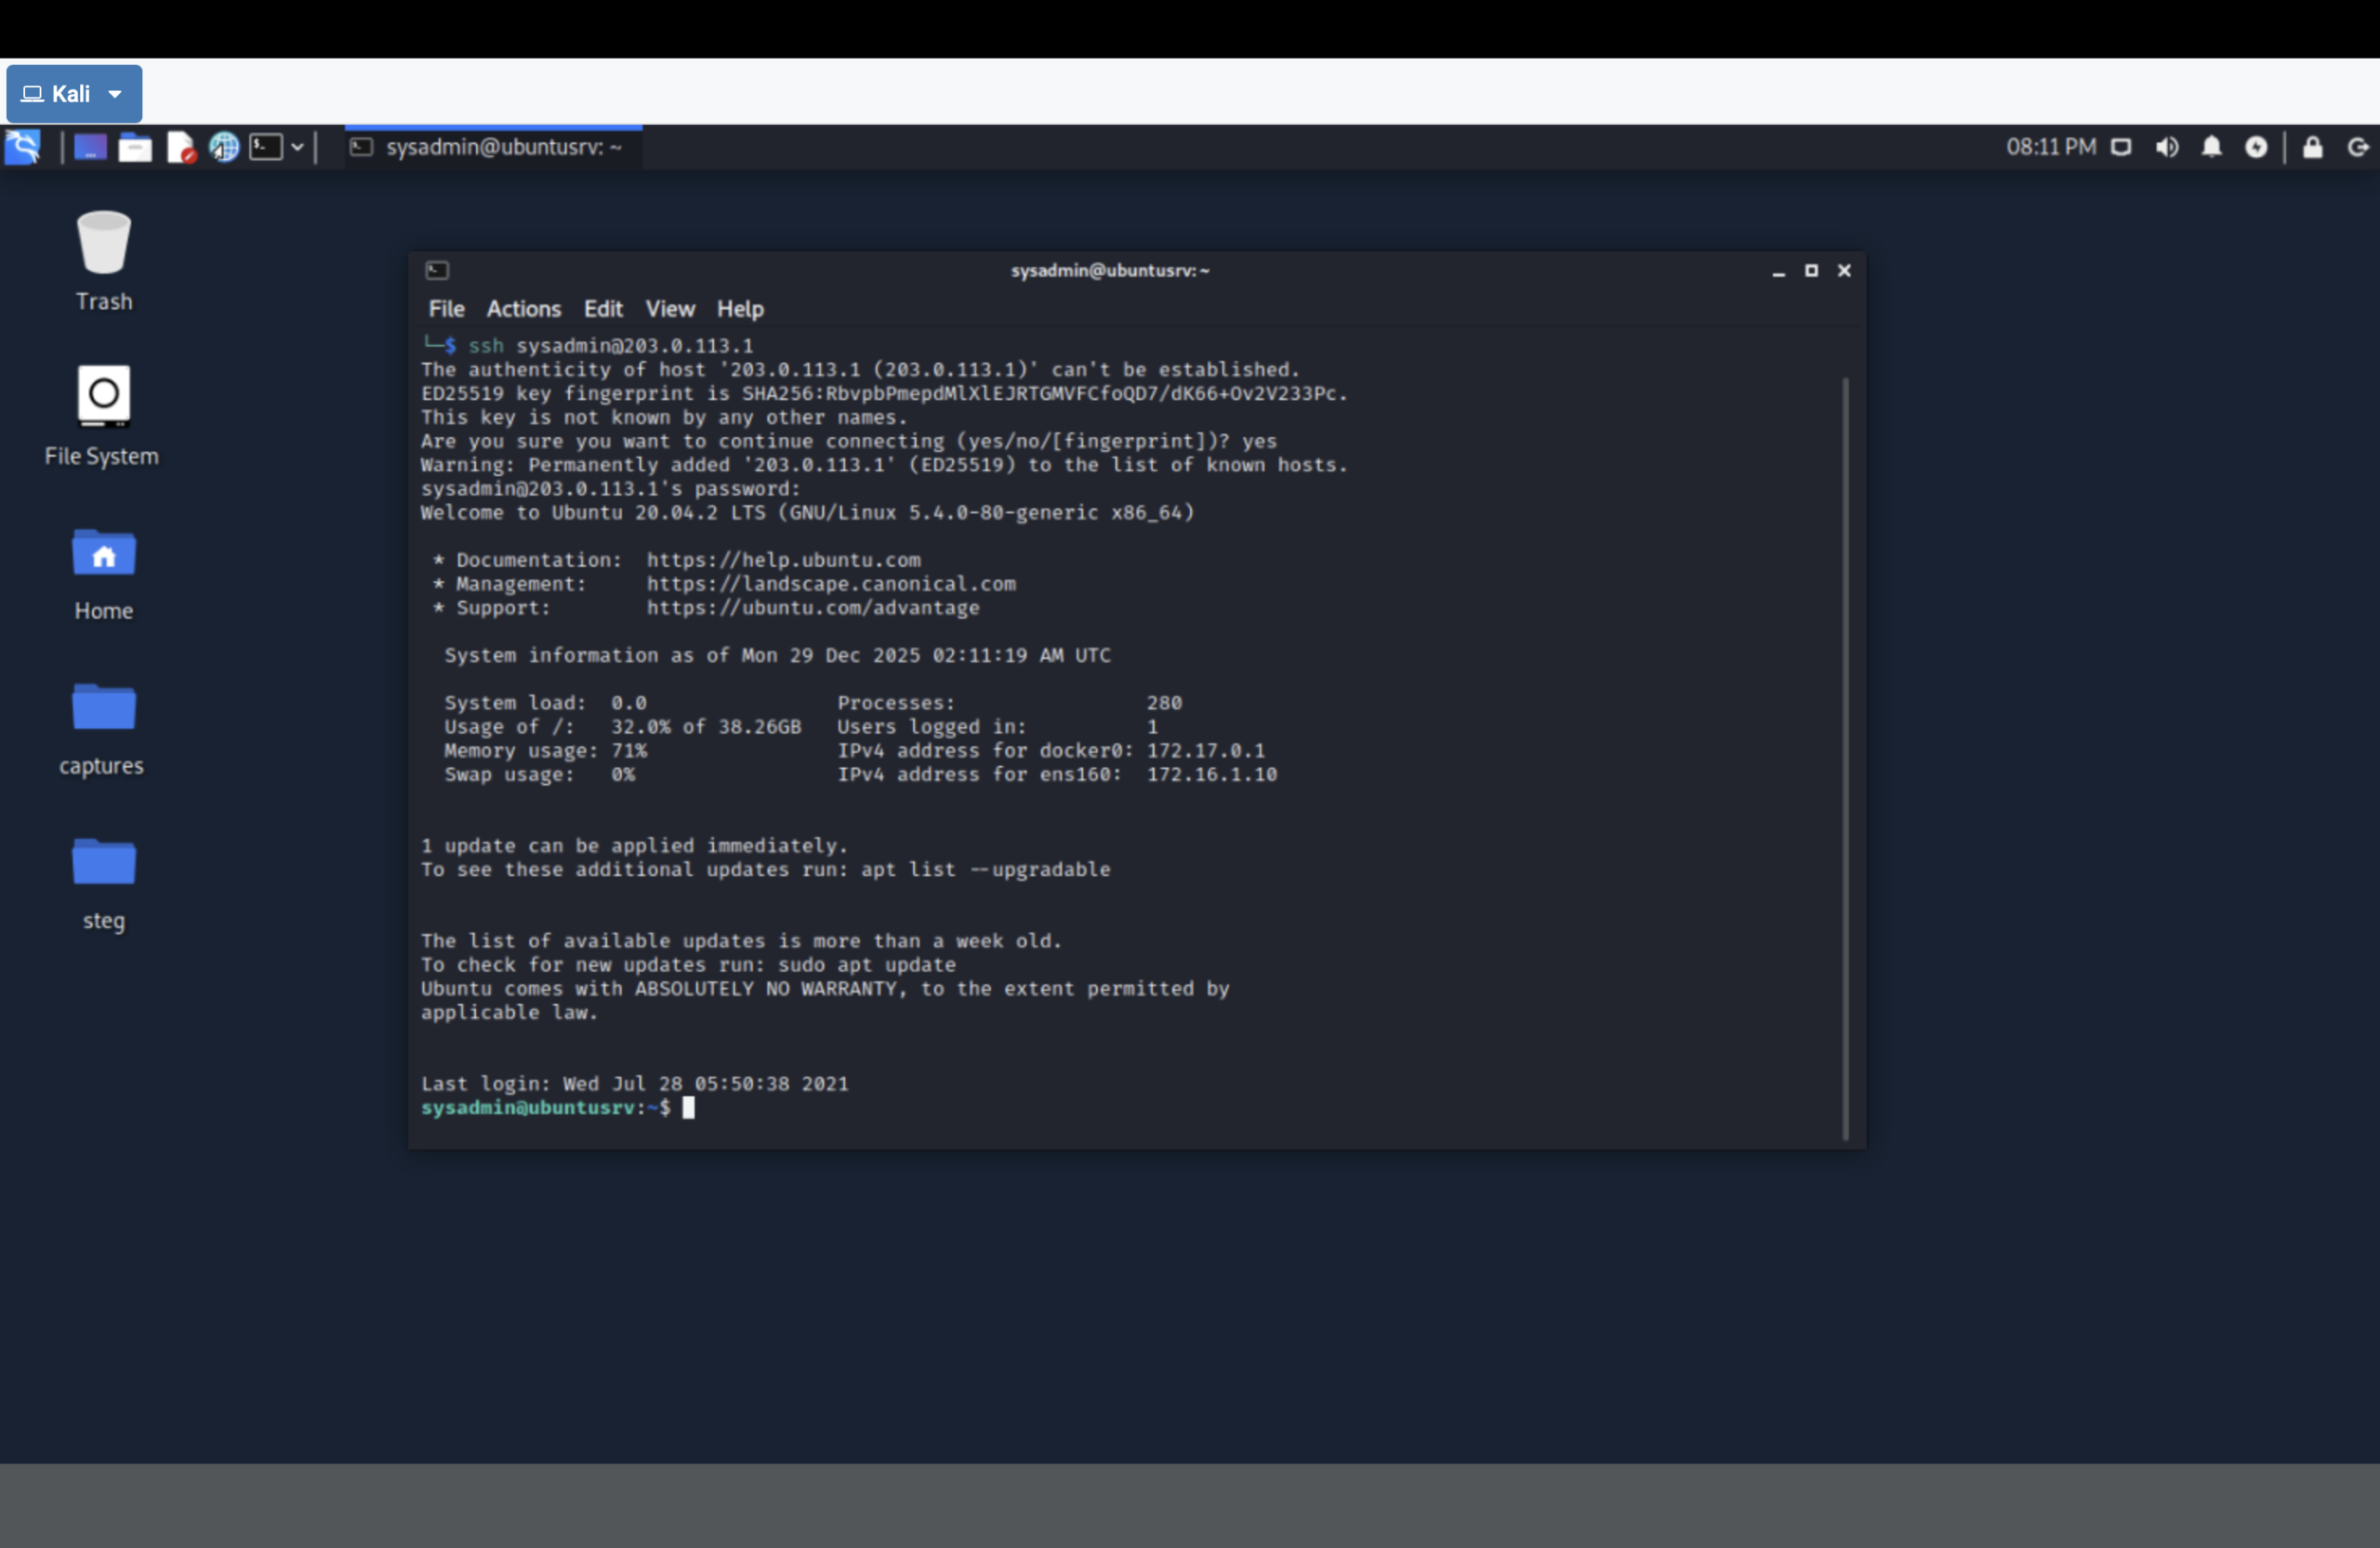Open the Help menu in terminal
The height and width of the screenshot is (1548, 2380).
tap(739, 308)
